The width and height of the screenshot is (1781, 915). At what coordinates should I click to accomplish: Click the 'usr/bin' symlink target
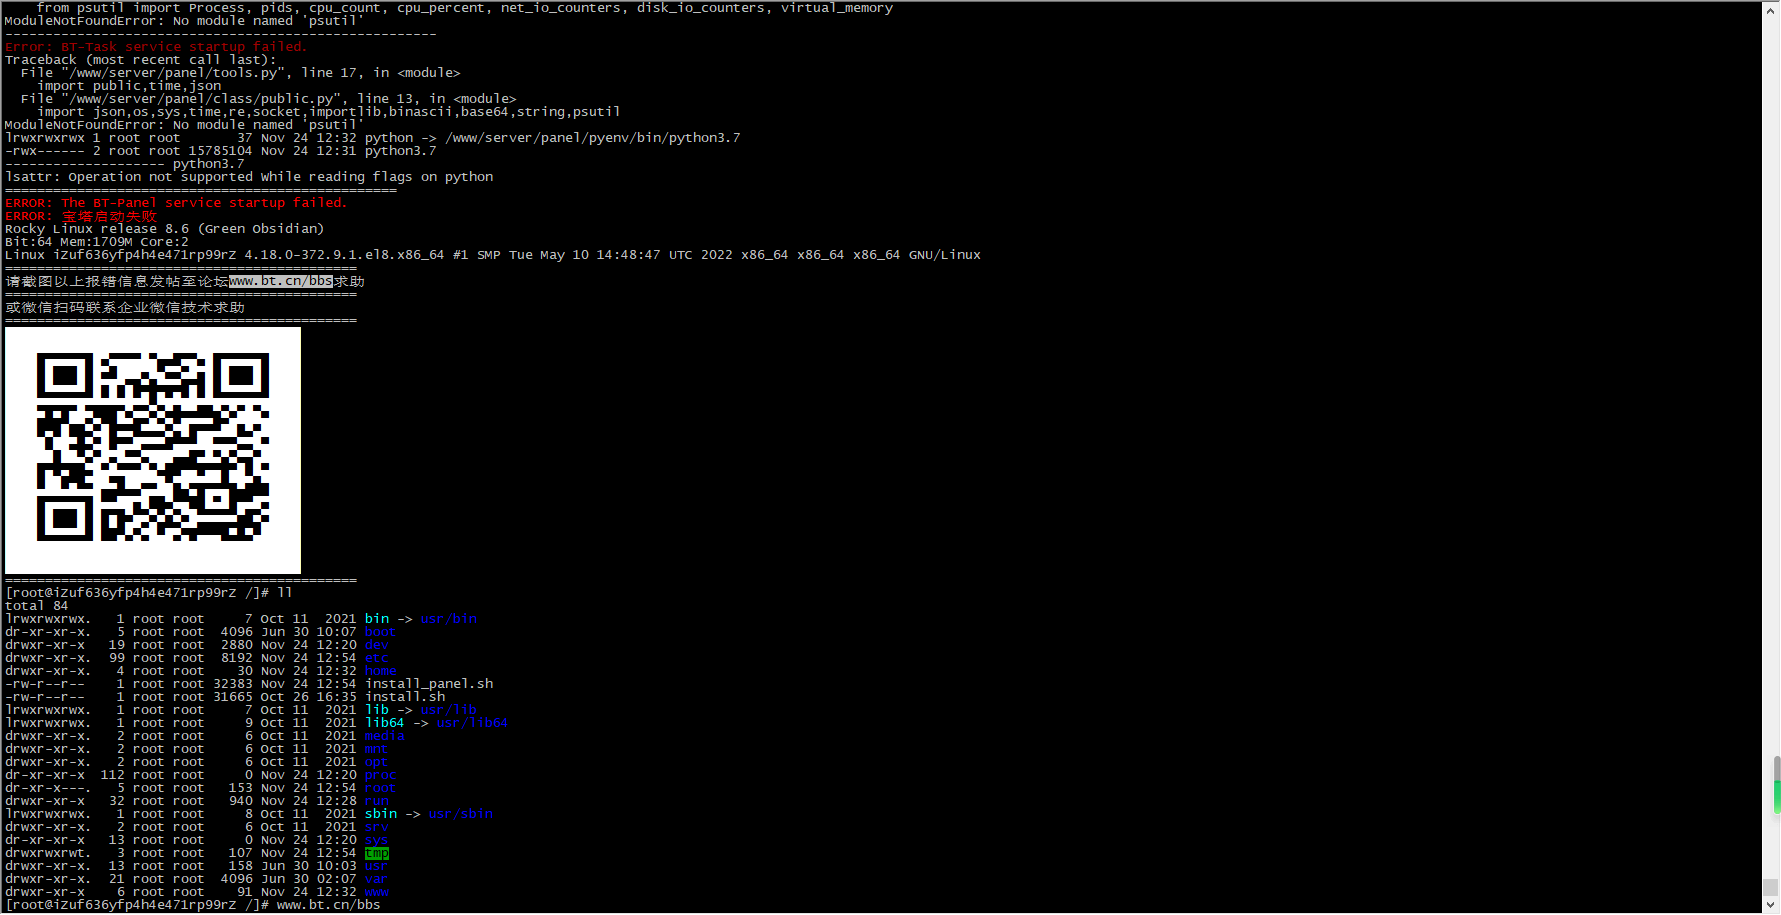[x=449, y=619]
